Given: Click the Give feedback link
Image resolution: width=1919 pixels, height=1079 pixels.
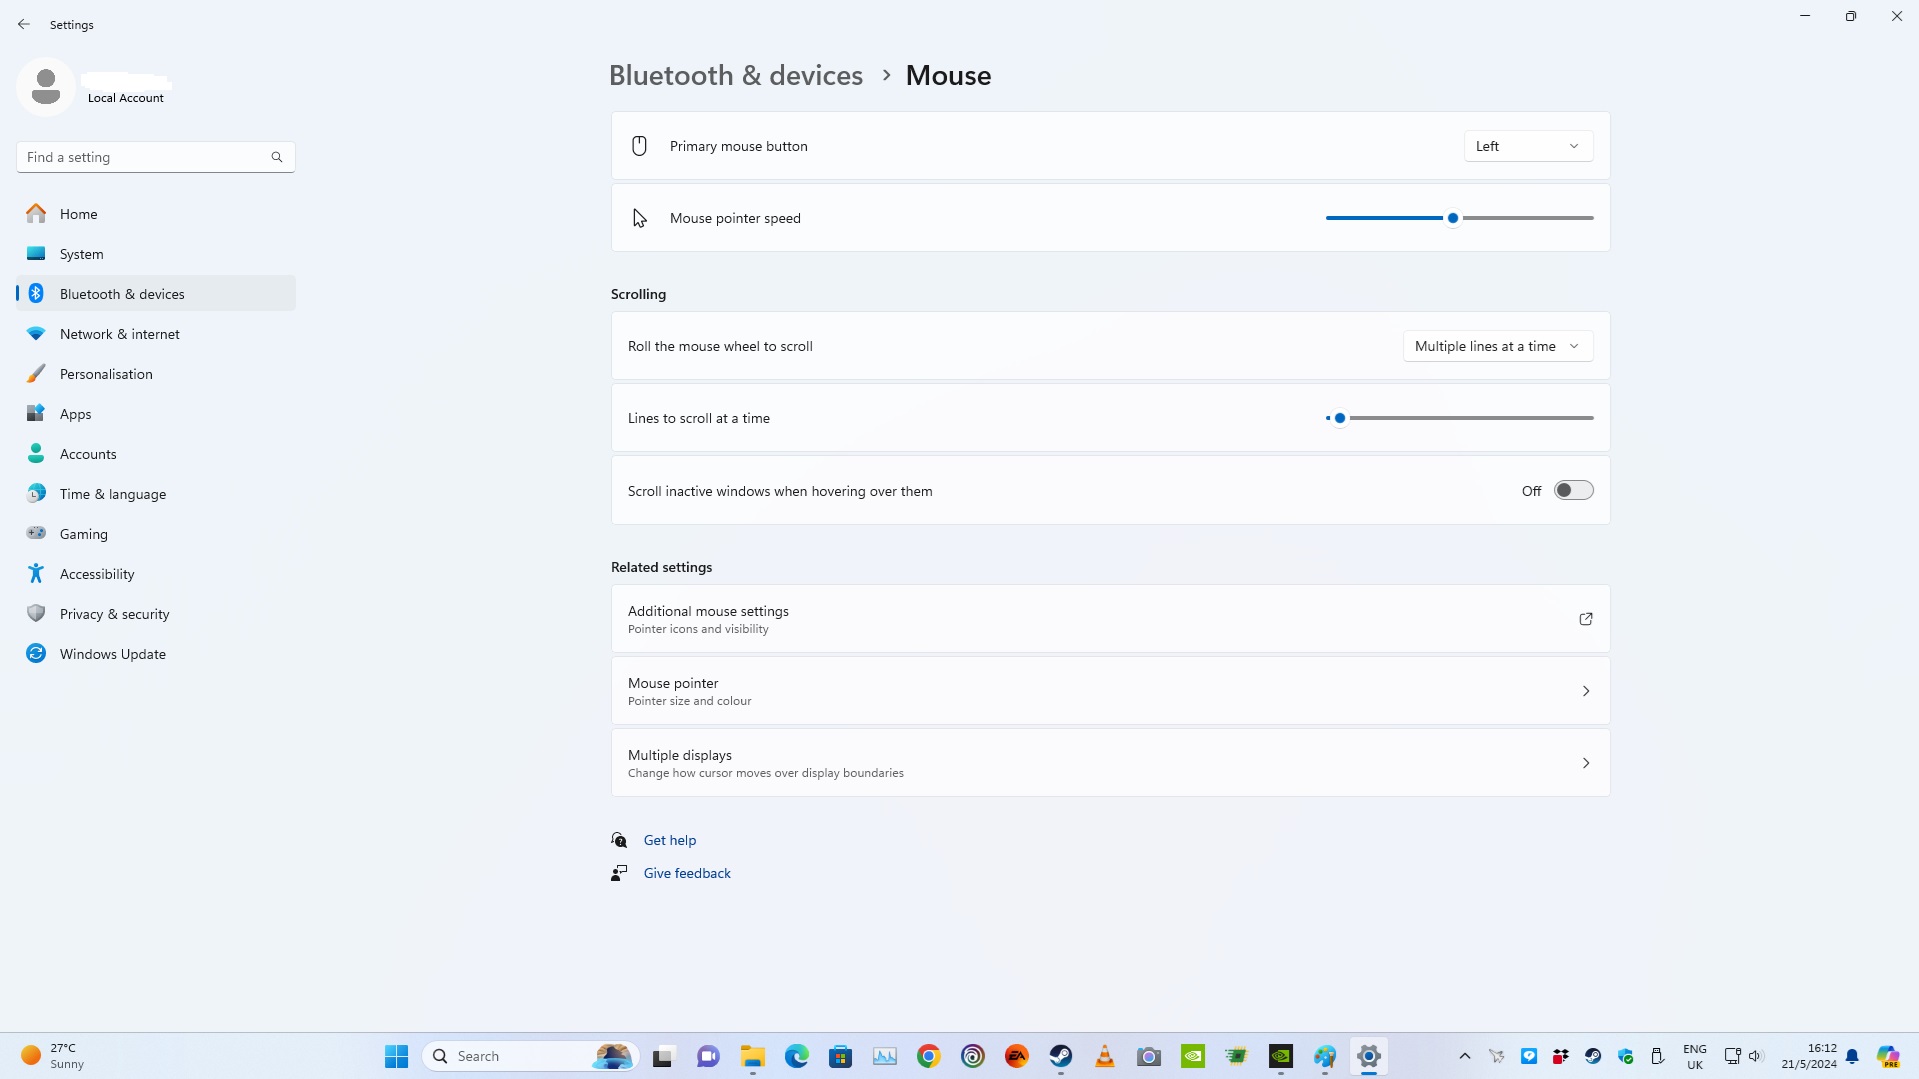Looking at the screenshot, I should 687,873.
